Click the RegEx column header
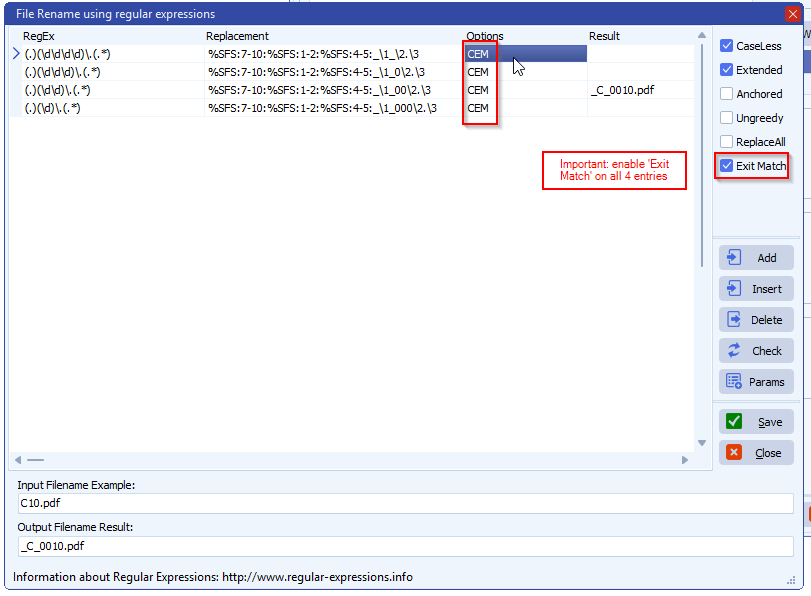This screenshot has width=811, height=596. (39, 36)
